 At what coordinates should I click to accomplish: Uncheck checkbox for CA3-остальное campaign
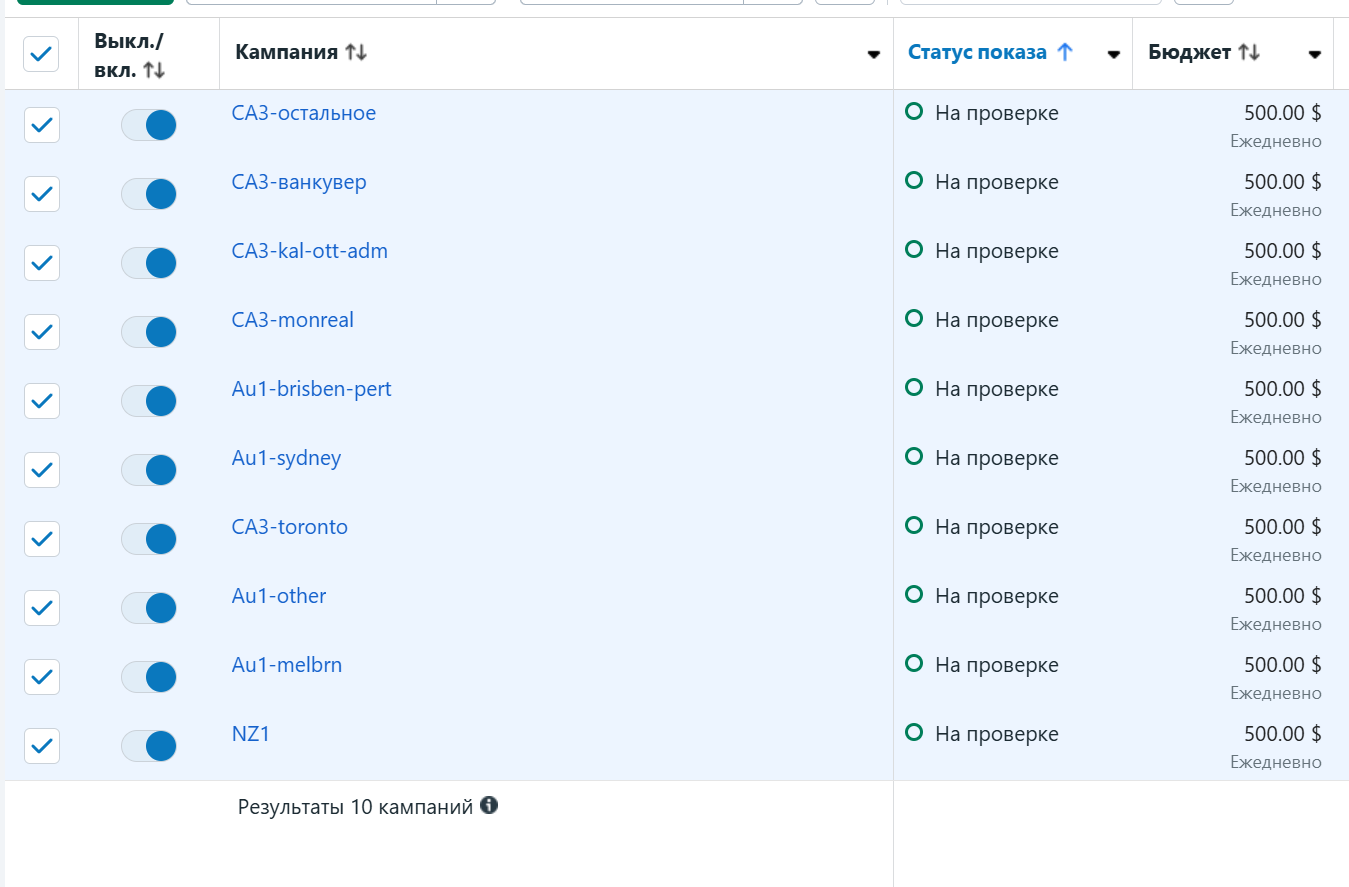42,125
